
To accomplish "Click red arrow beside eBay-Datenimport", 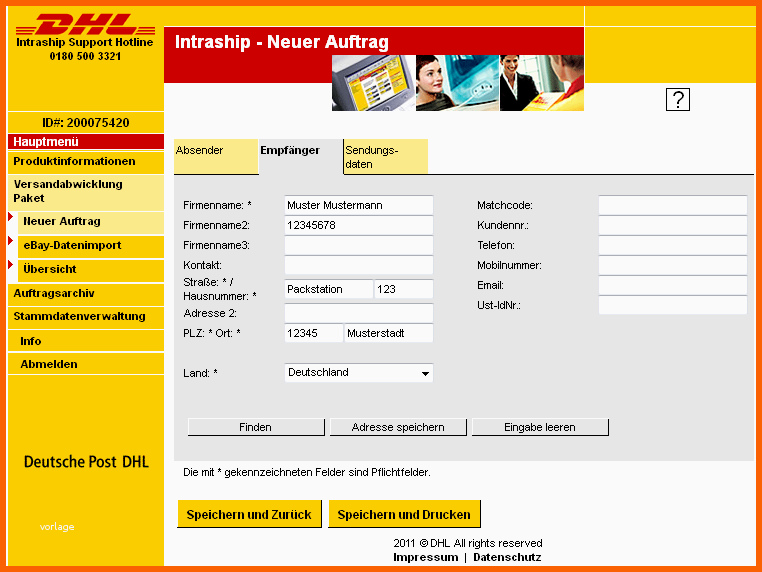I will pos(11,241).
